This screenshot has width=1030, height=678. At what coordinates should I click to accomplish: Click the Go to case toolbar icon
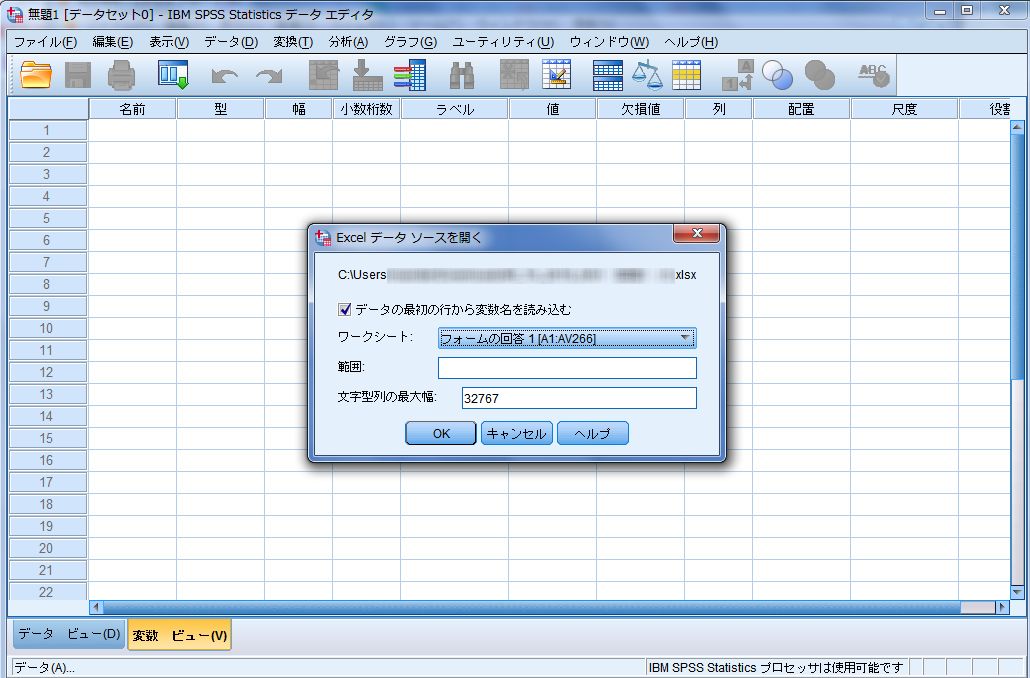(324, 75)
